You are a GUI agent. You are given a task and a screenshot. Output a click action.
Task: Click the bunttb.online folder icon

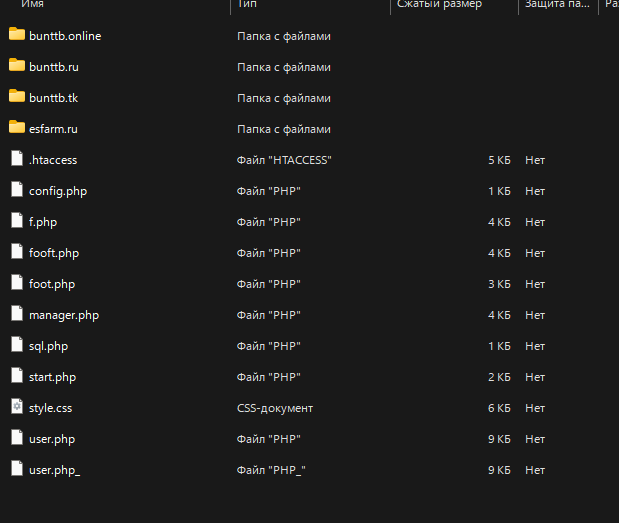pyautogui.click(x=16, y=35)
